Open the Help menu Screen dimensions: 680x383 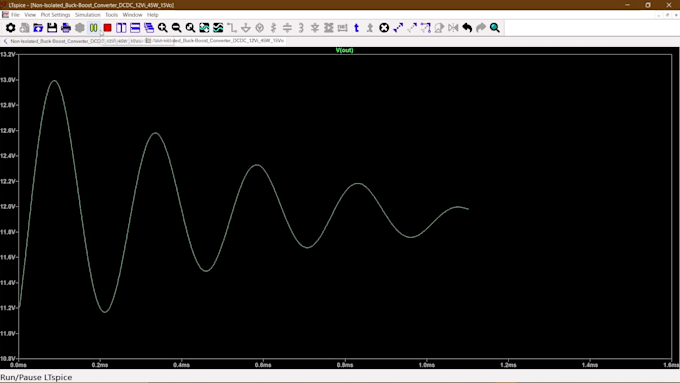tap(153, 15)
